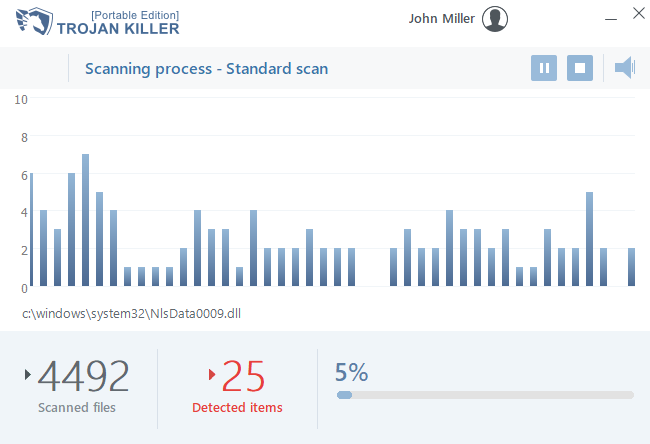This screenshot has width=650, height=444.
Task: Click the John Miller username
Action: click(441, 19)
